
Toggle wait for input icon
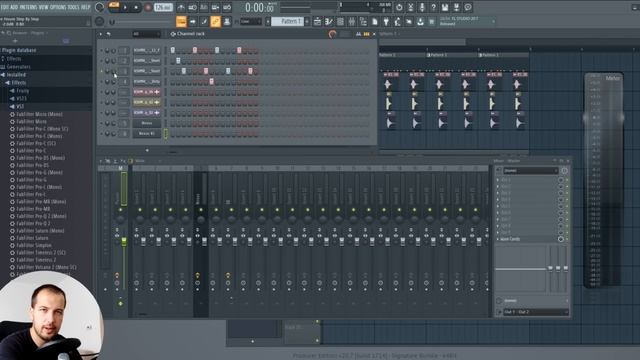tap(192, 7)
